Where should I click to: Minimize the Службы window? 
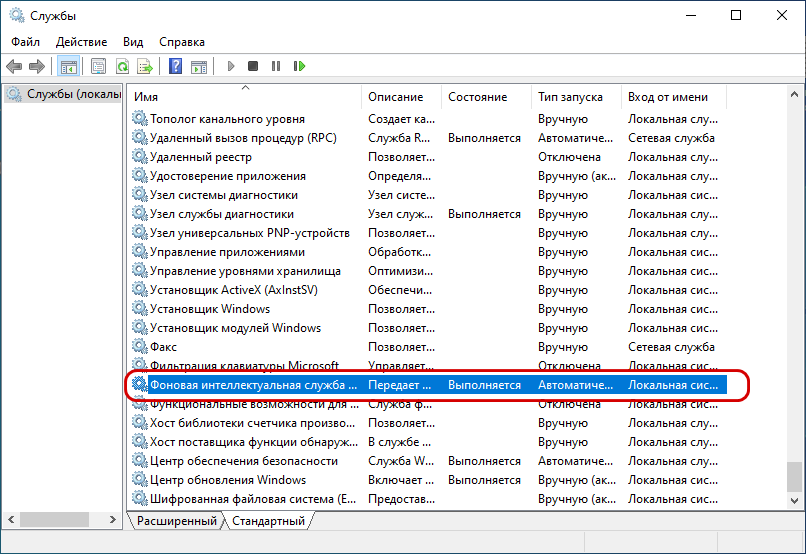click(691, 15)
